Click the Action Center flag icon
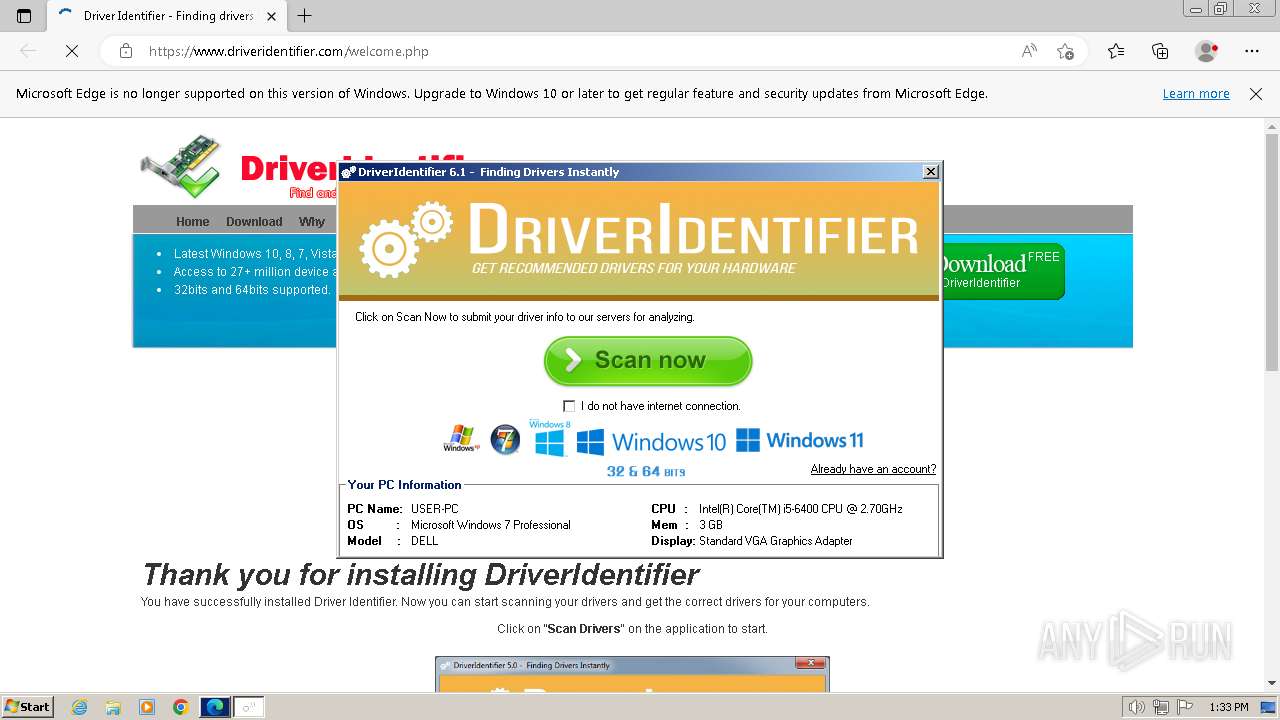This screenshot has width=1280, height=720. click(x=1185, y=707)
